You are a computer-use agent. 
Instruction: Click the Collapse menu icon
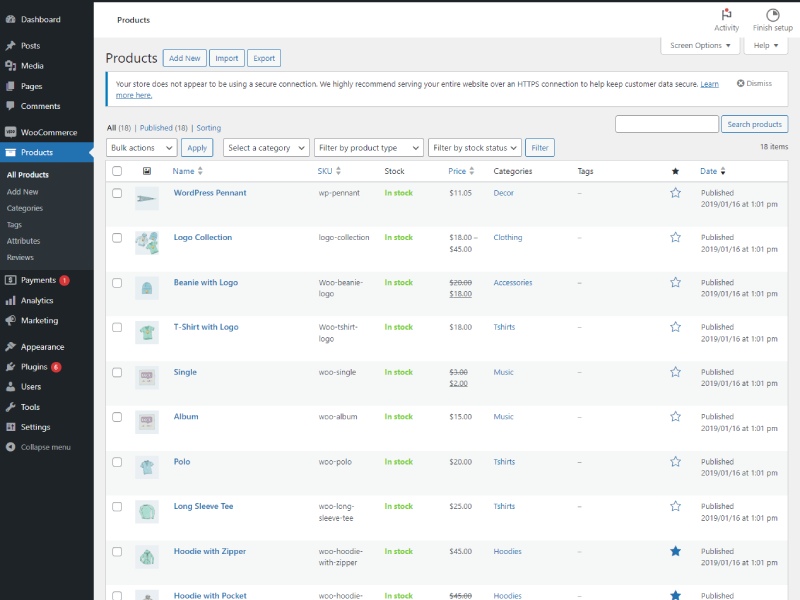coord(10,447)
